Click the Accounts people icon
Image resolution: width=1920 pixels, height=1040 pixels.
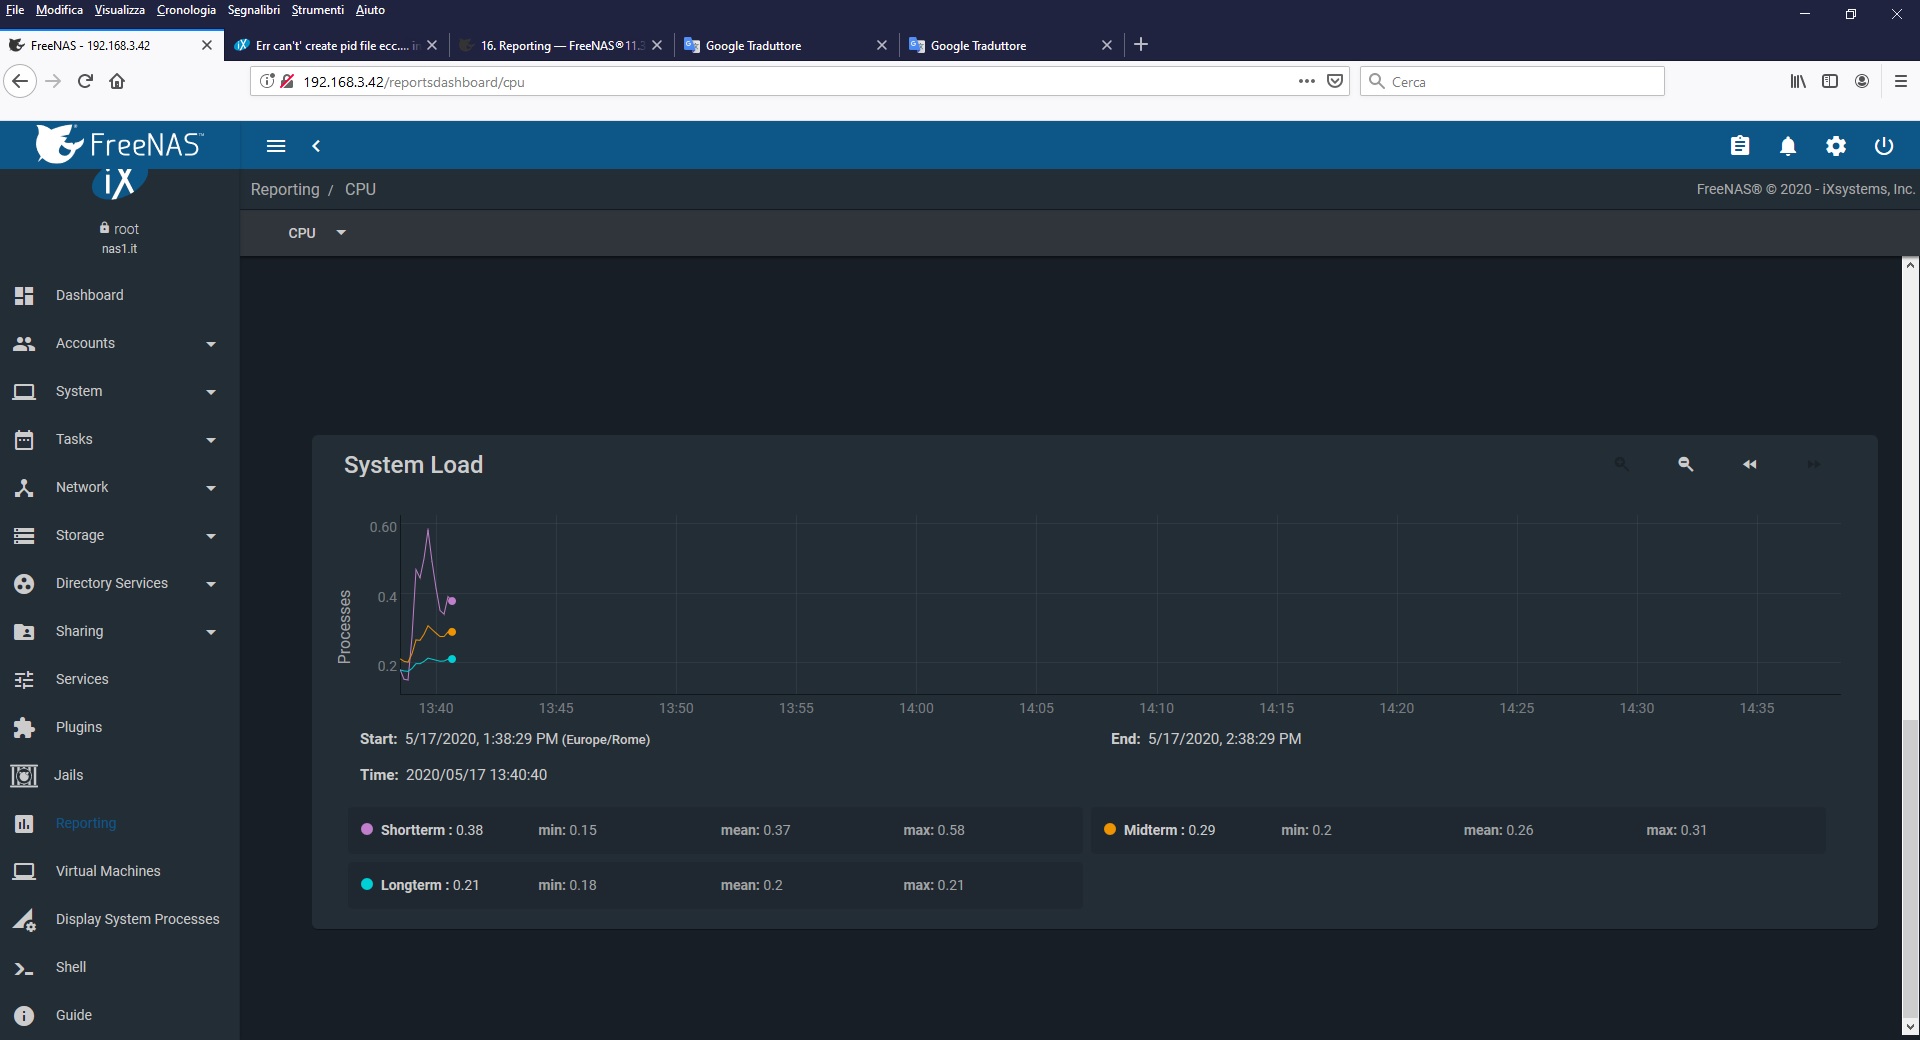(24, 343)
